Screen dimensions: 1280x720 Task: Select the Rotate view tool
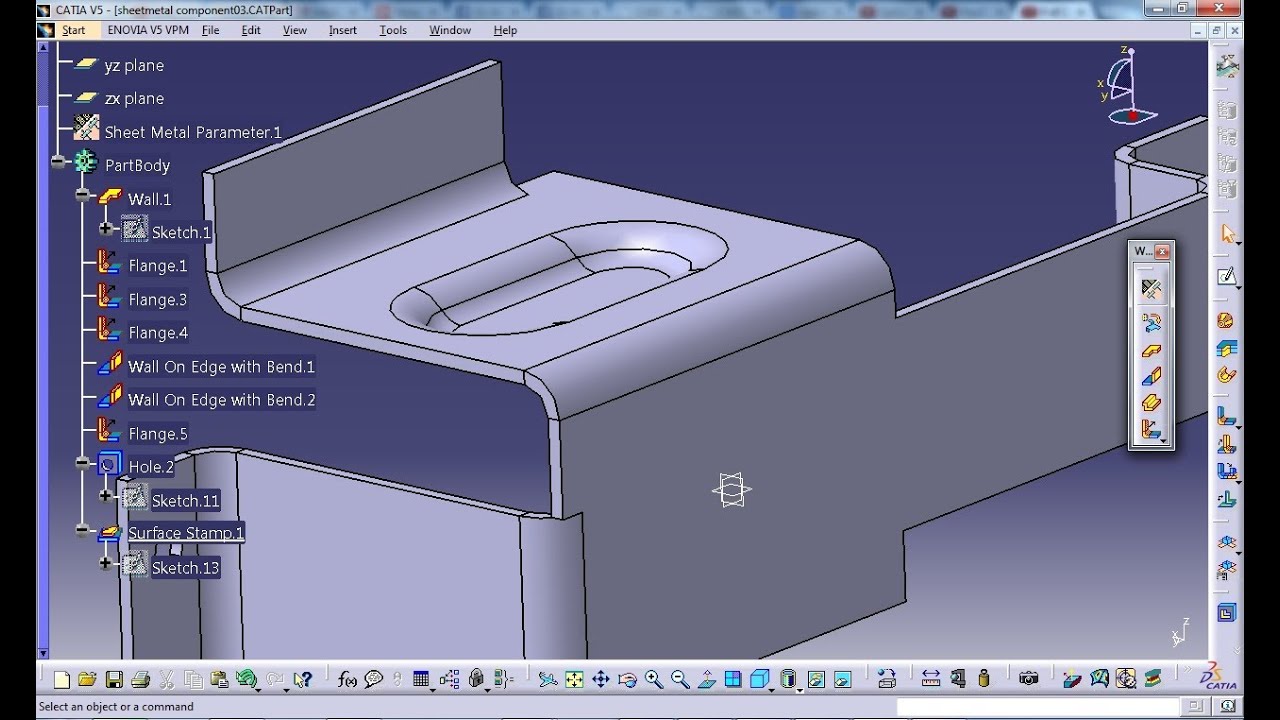[x=626, y=679]
